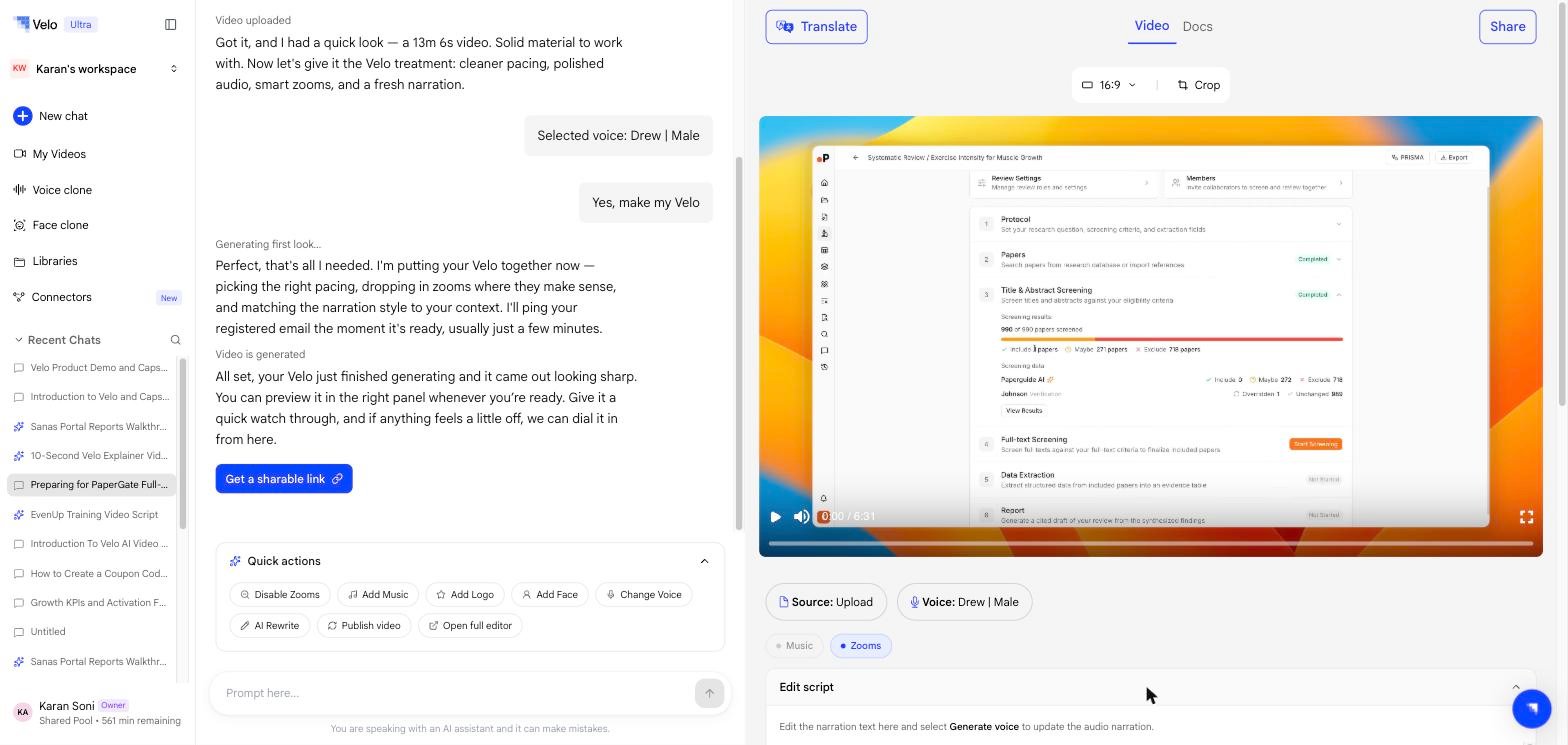This screenshot has width=1568, height=745.
Task: Click the Translate button
Action: [x=816, y=27]
